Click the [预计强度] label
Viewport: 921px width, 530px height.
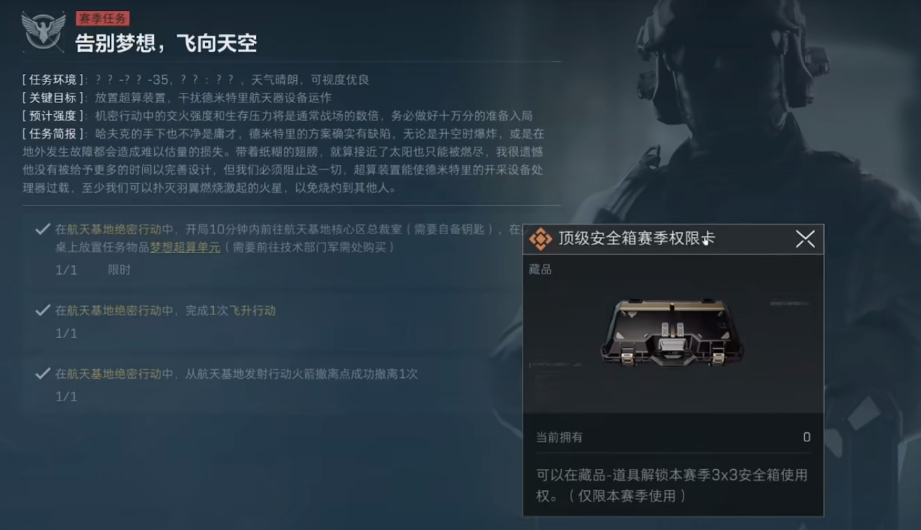(x=55, y=116)
